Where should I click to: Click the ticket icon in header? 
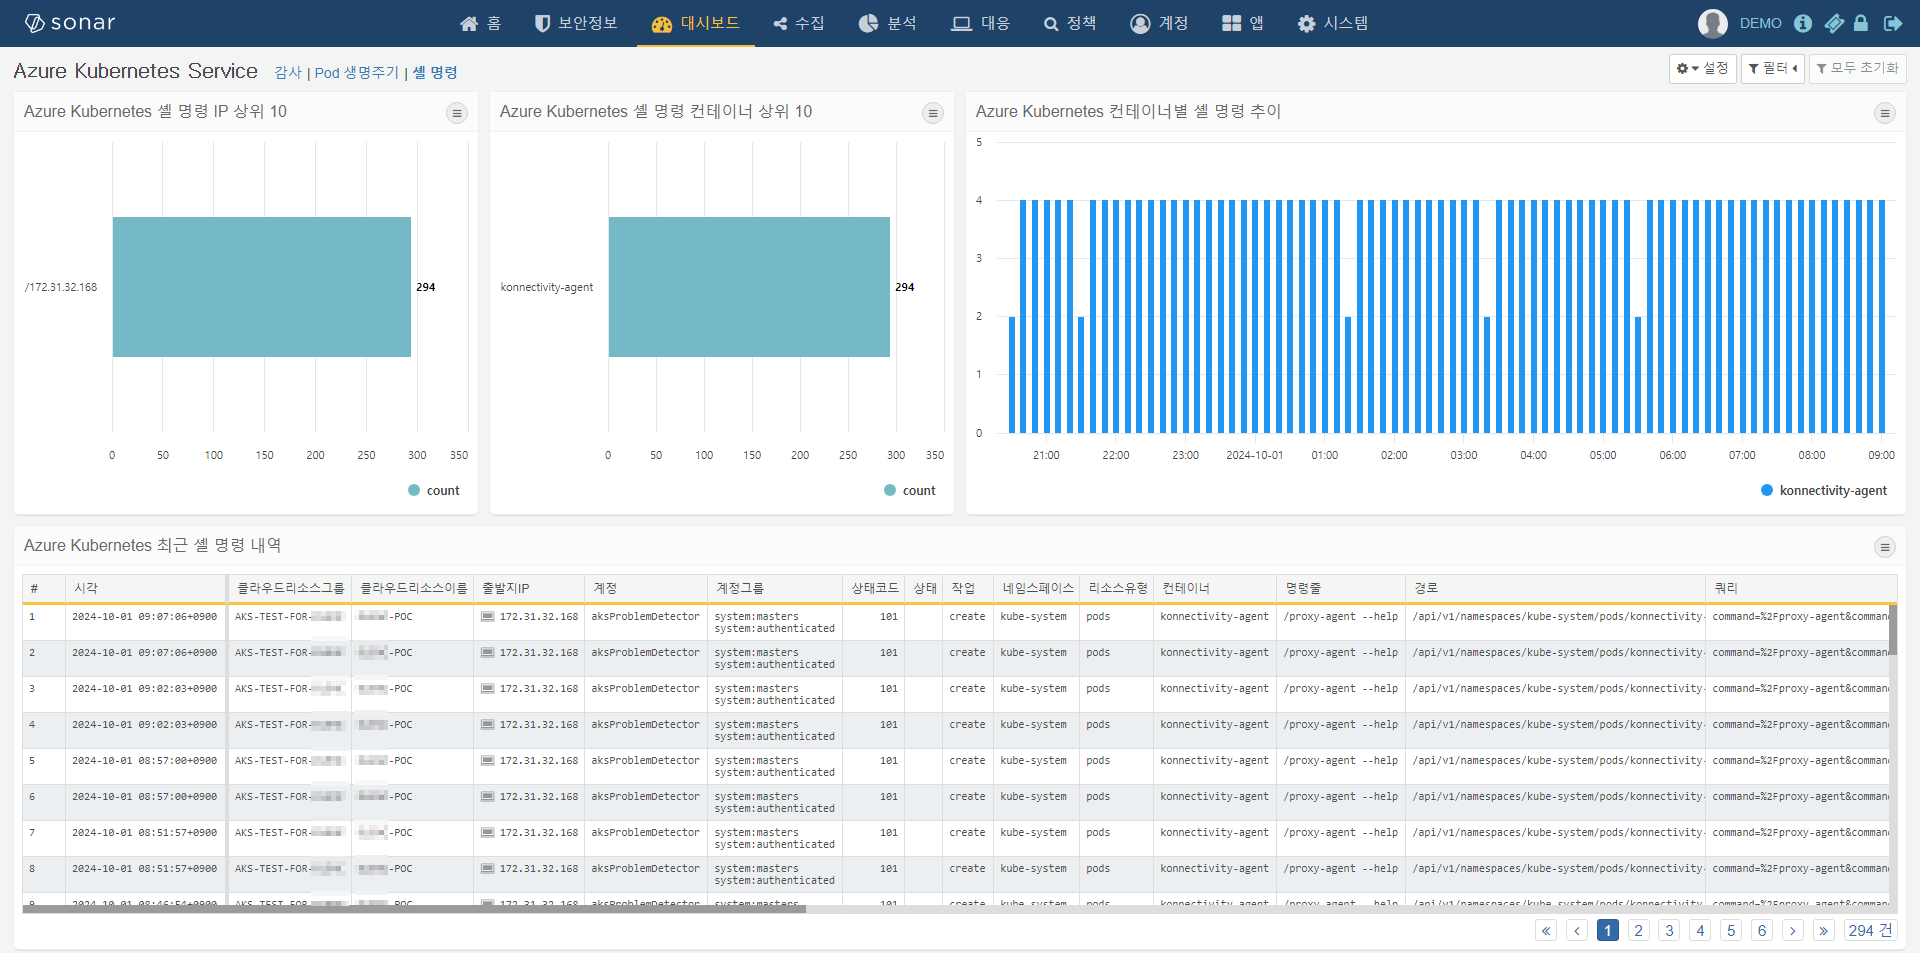point(1833,23)
